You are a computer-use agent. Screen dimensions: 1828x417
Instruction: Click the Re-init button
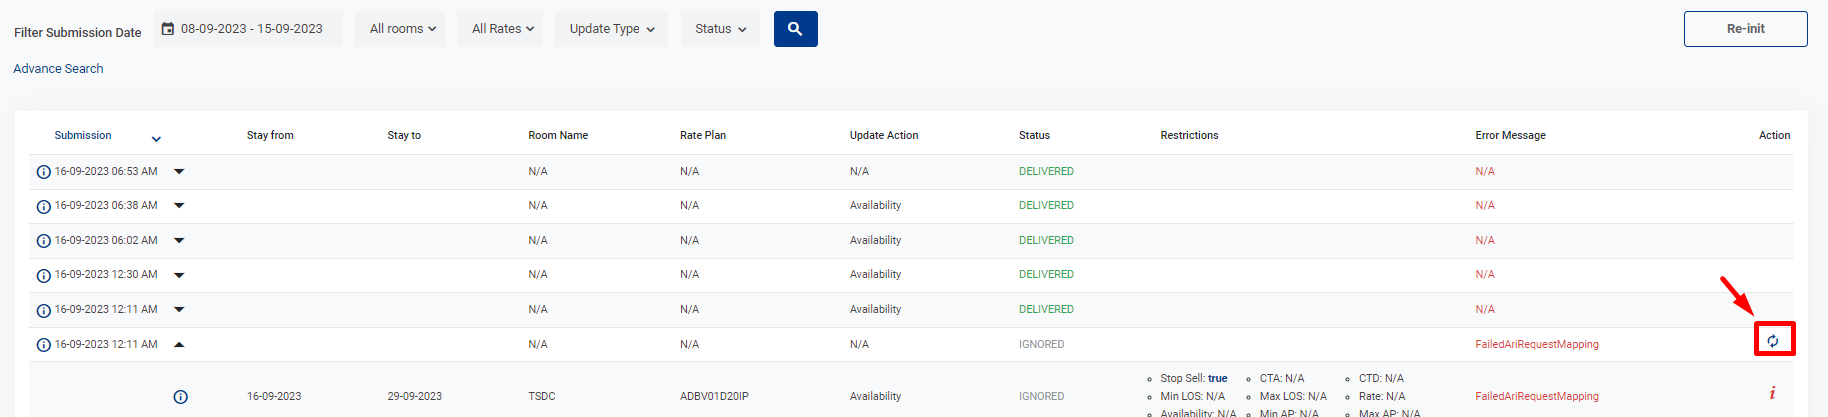[1745, 29]
